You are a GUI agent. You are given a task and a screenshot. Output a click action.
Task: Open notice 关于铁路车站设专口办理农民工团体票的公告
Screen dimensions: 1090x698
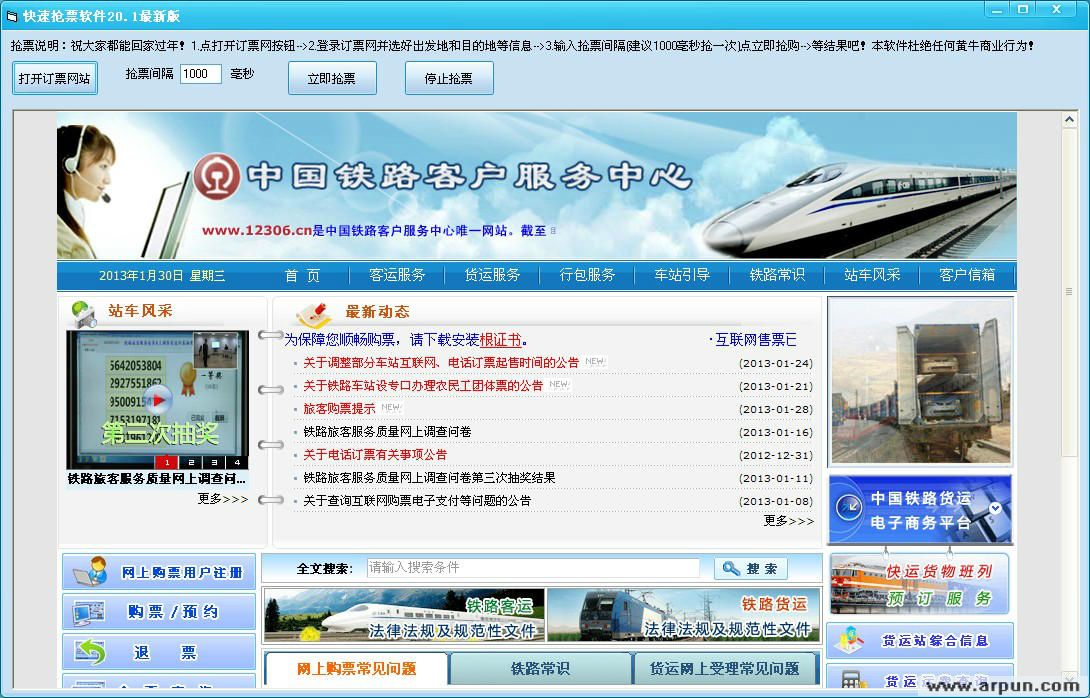click(x=423, y=386)
